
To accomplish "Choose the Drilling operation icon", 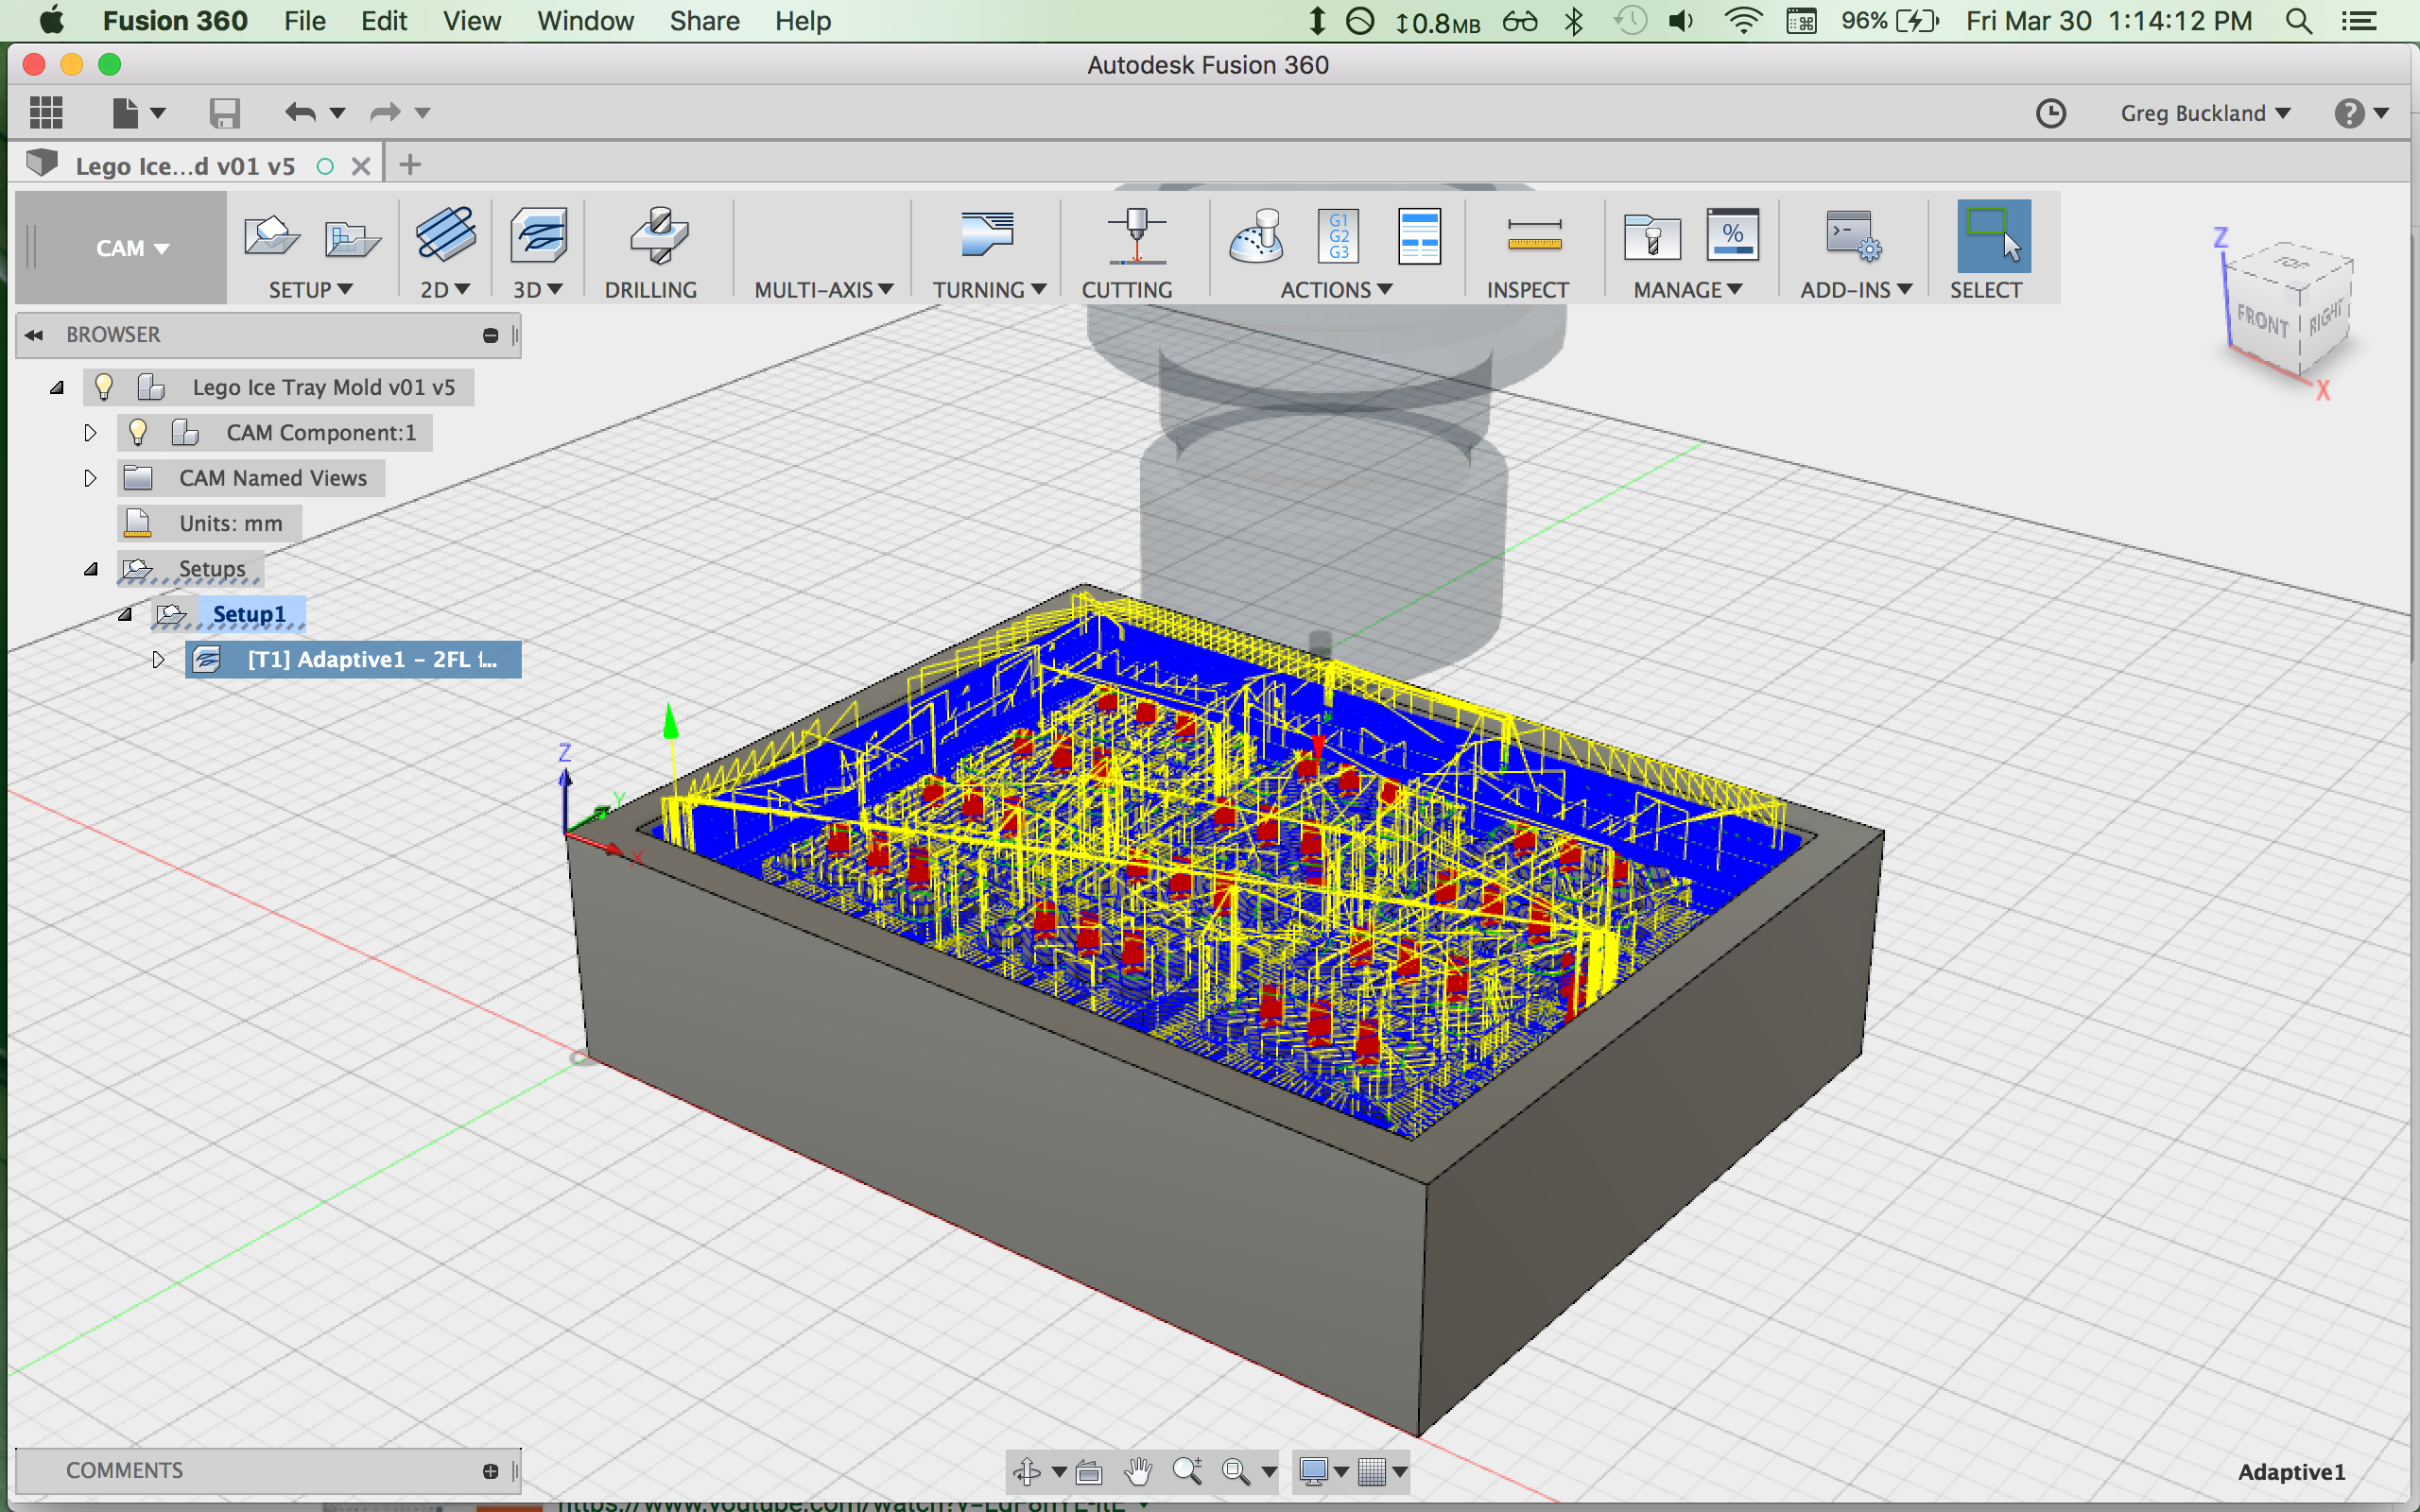I will point(659,234).
